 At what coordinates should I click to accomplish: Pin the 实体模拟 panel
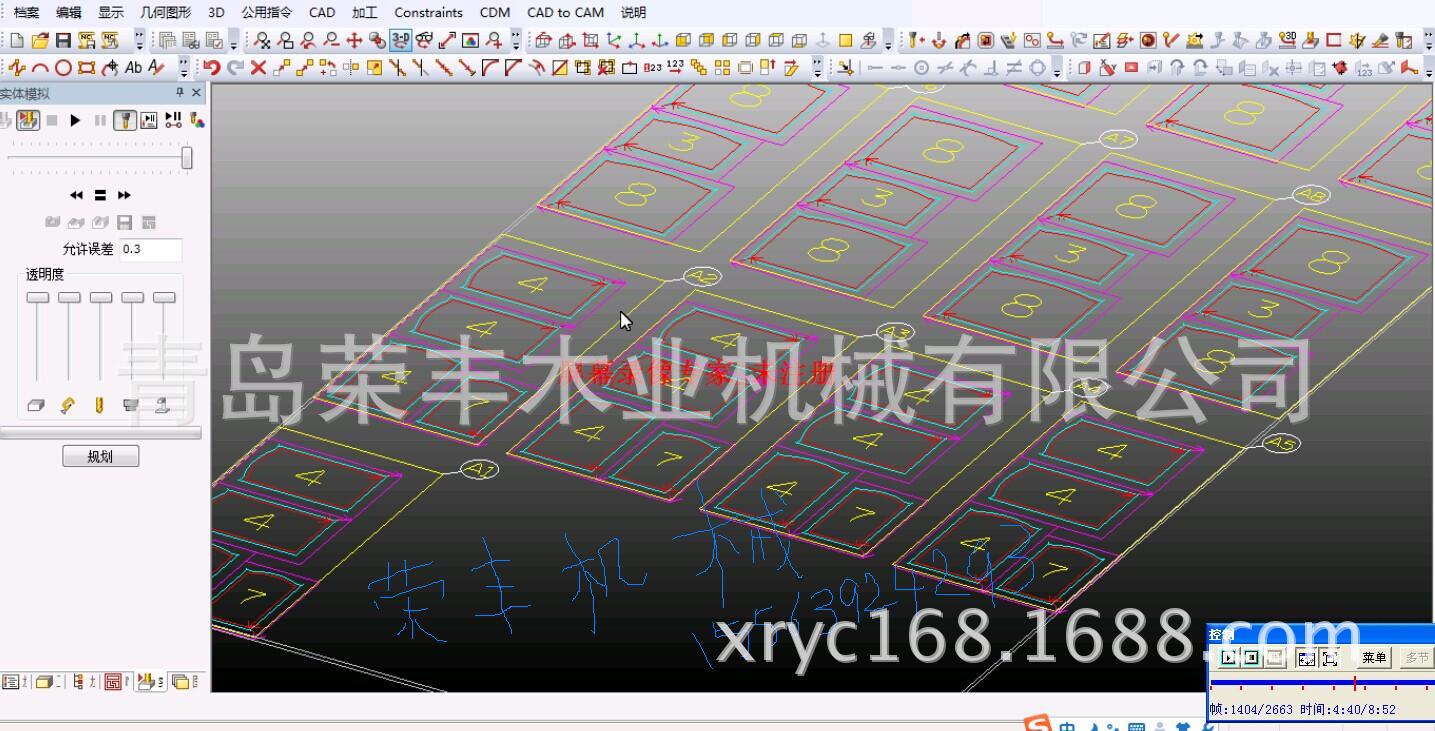[x=180, y=93]
